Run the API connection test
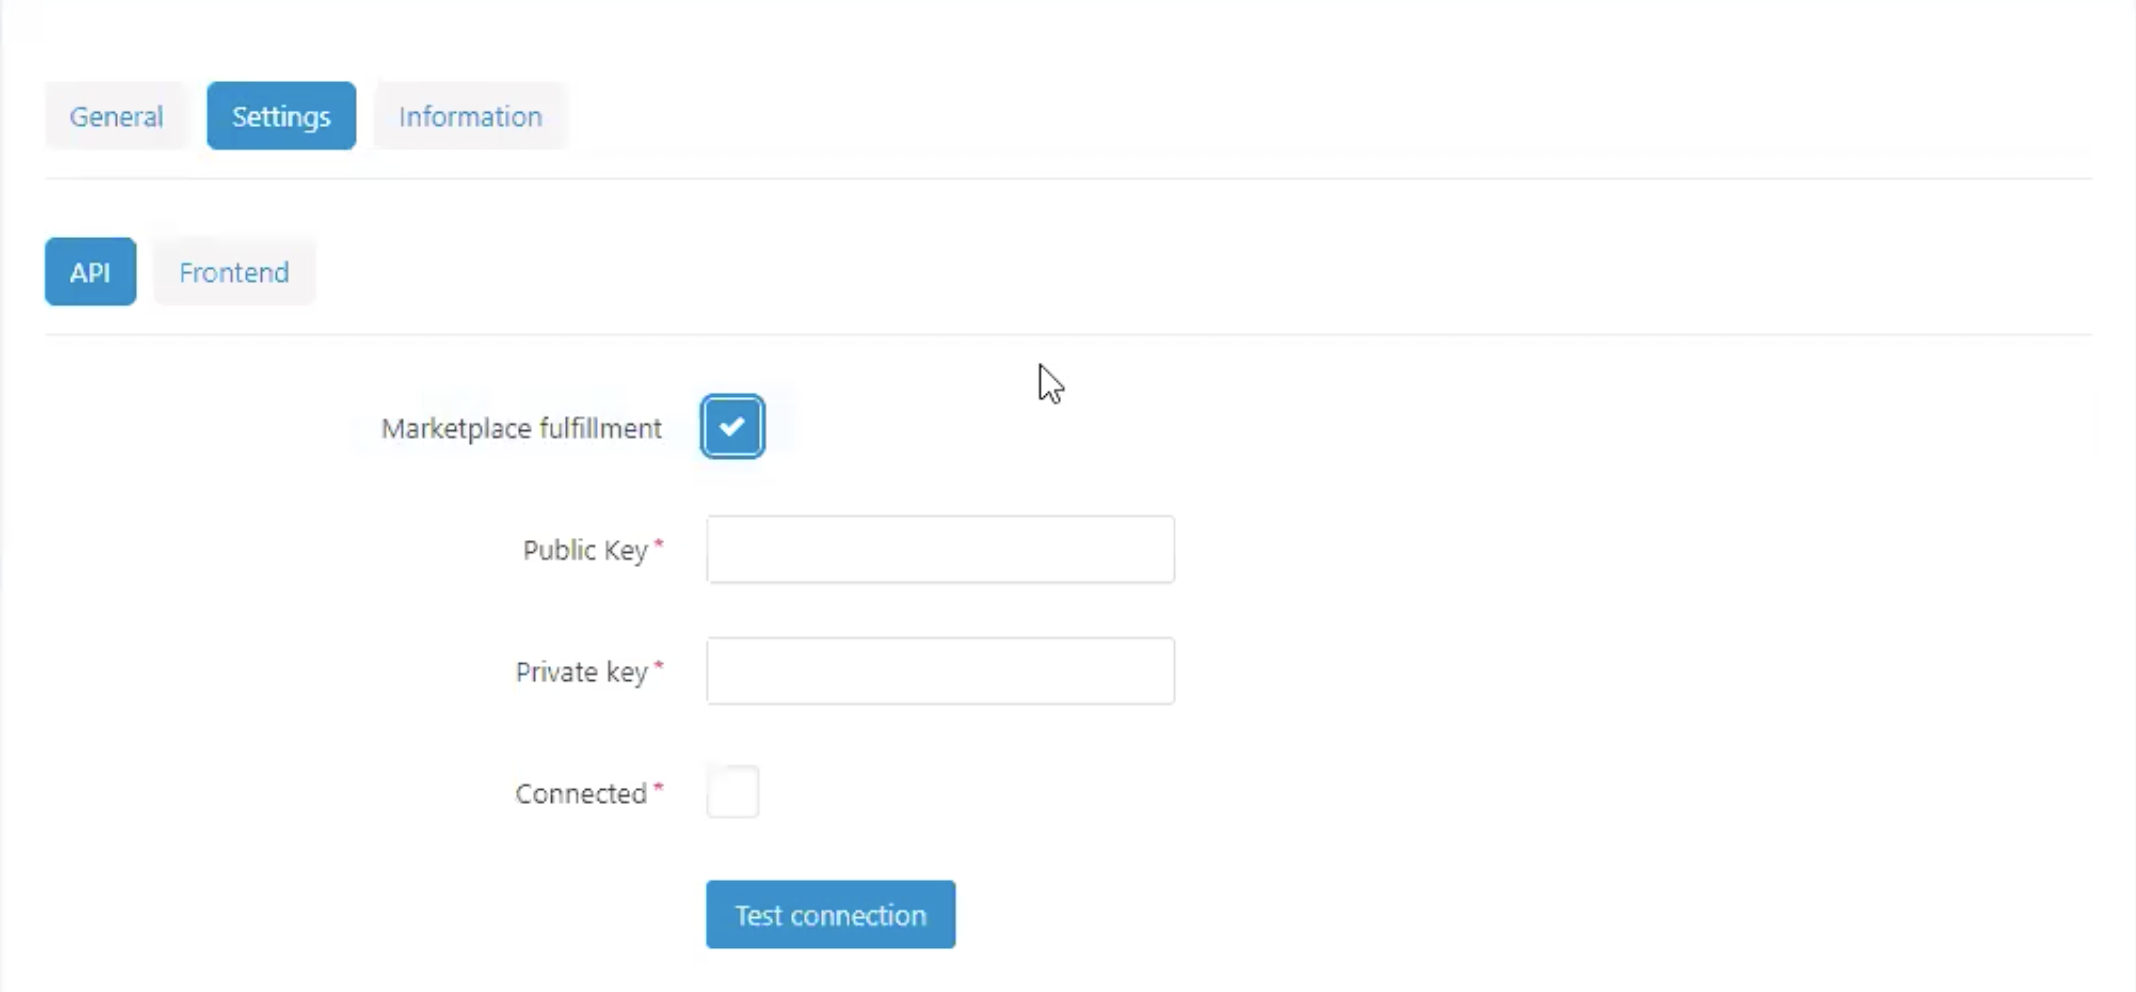This screenshot has height=992, width=2136. [830, 914]
